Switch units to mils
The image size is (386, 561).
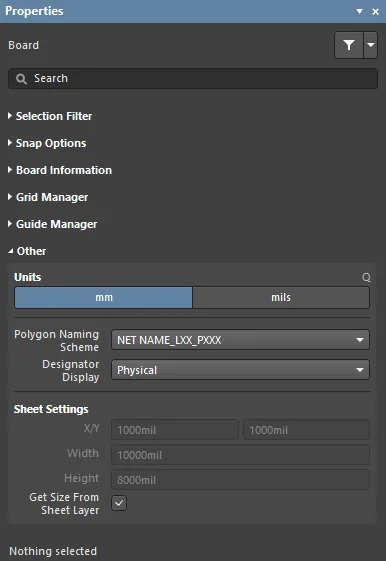click(281, 297)
